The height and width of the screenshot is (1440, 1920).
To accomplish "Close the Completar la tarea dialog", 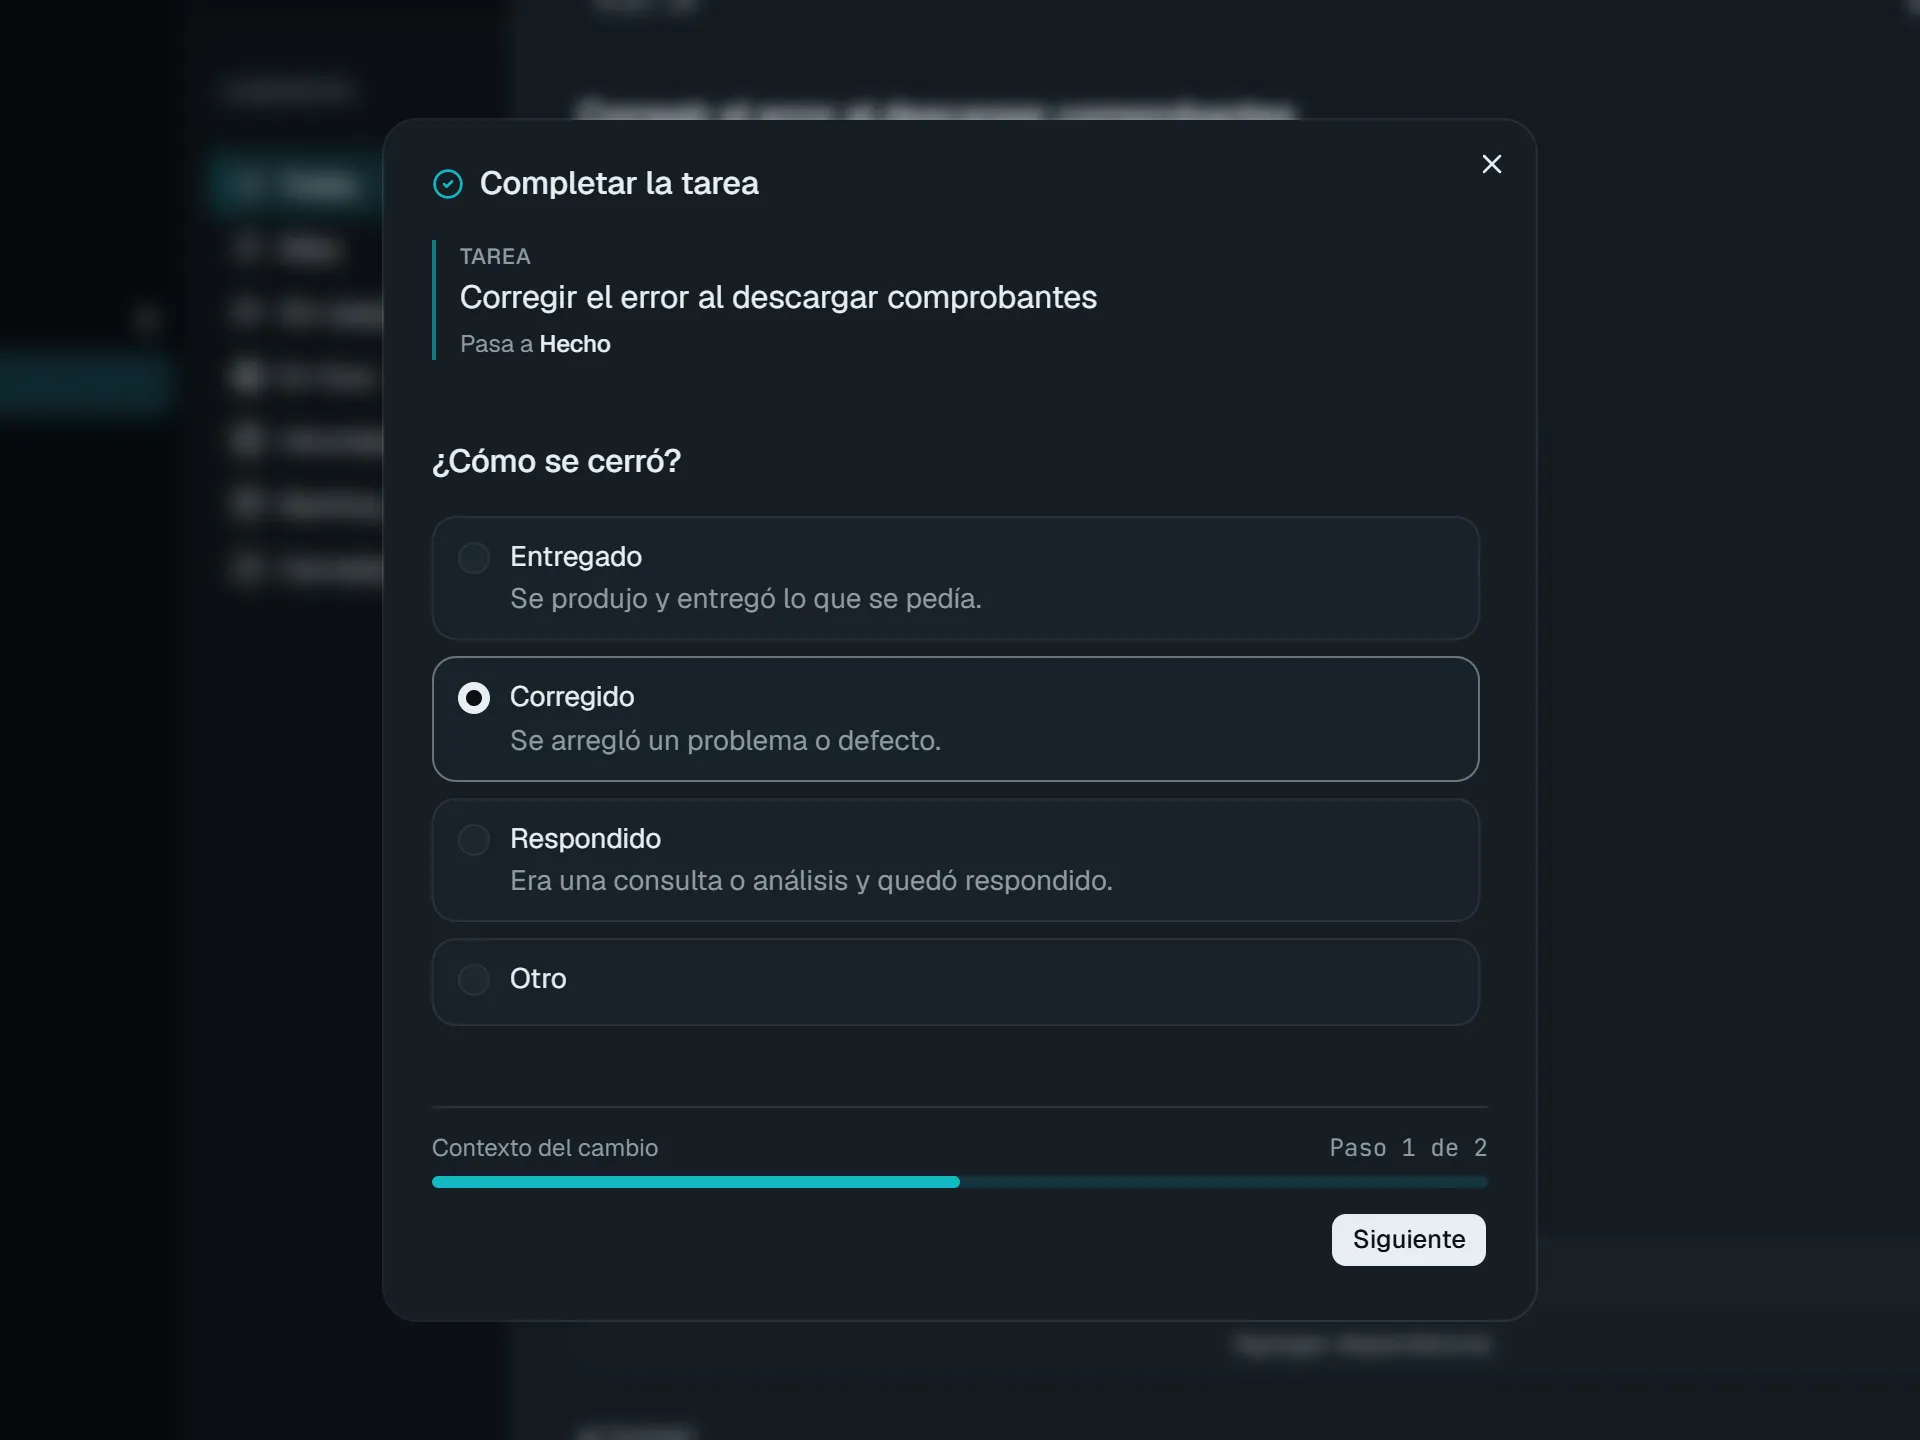I will tap(1491, 164).
